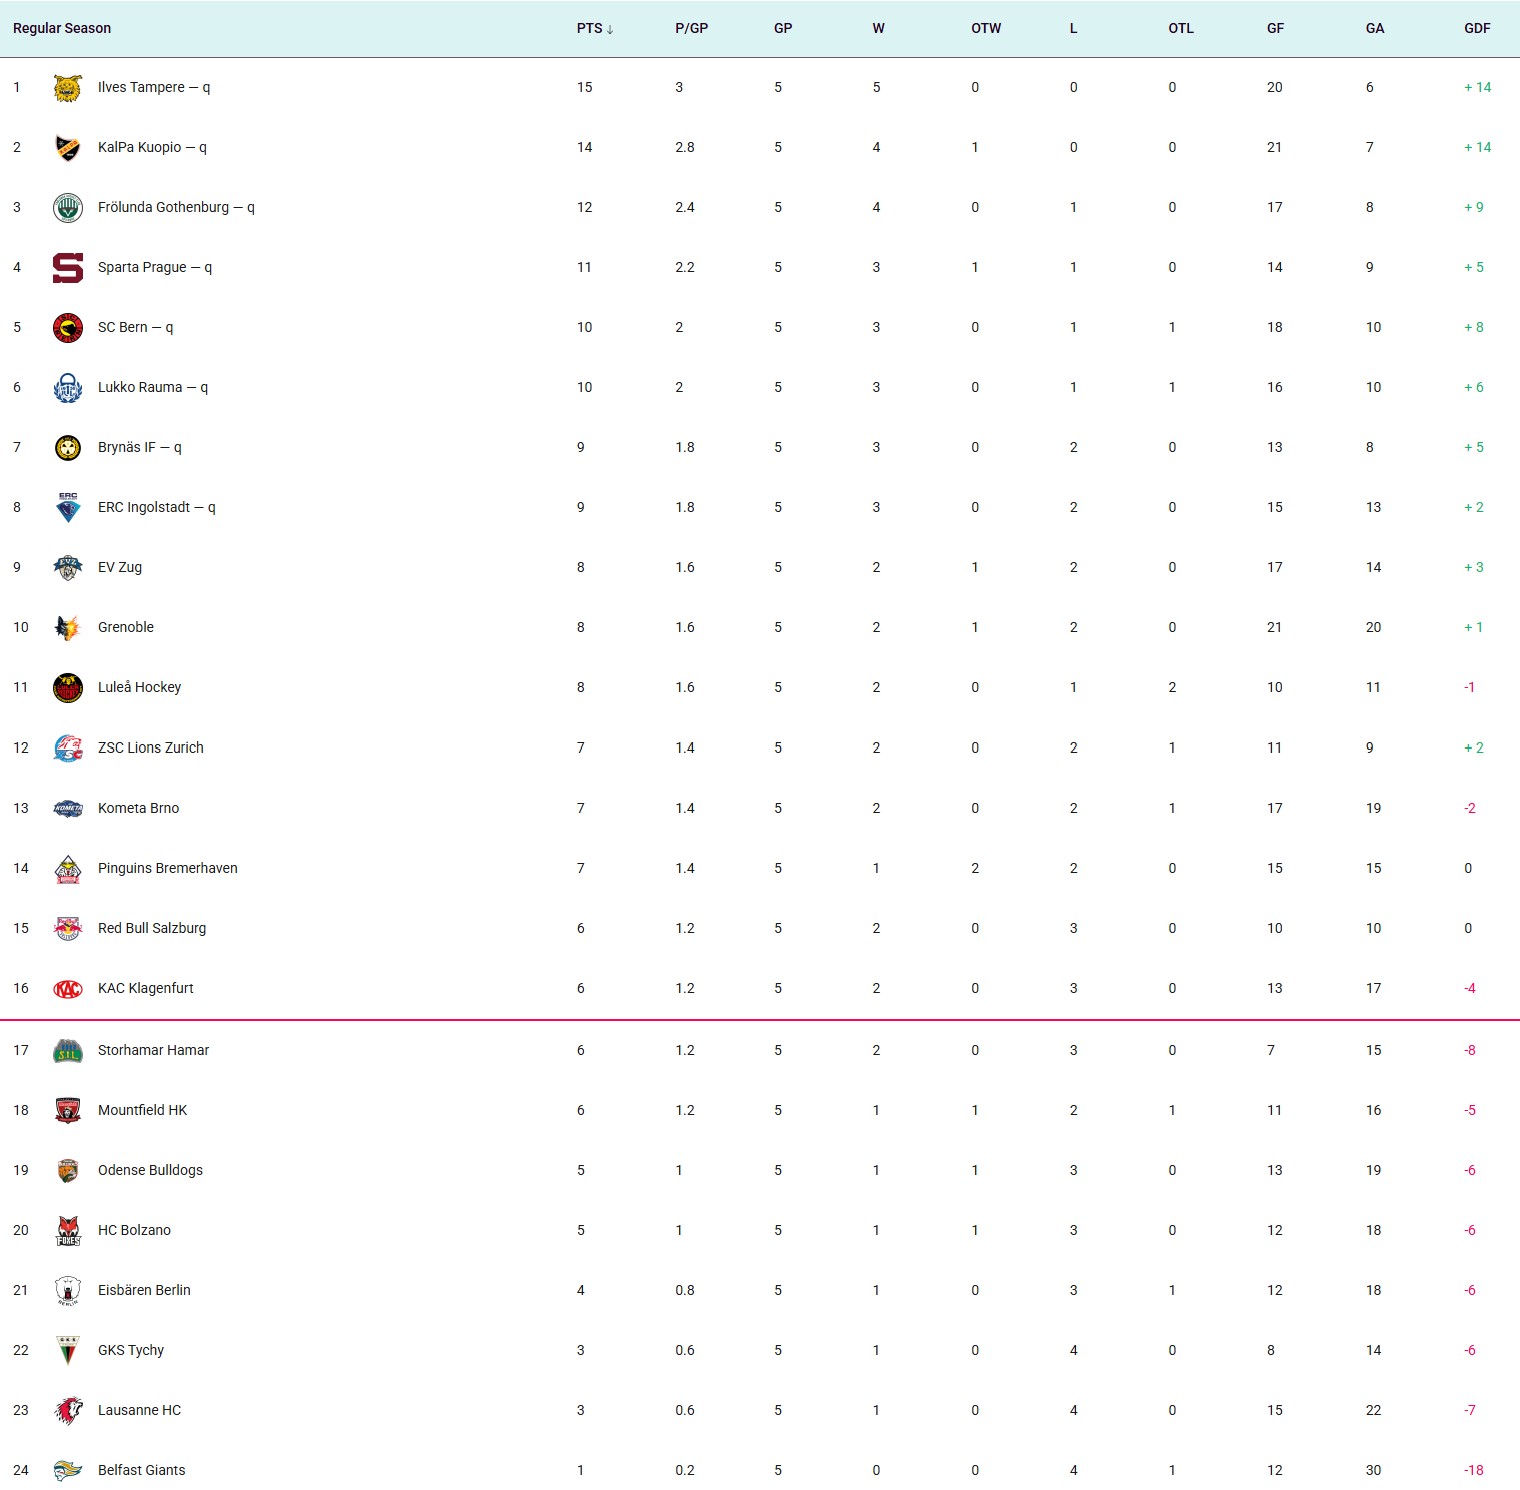Click the Red Bull Salzburg logo

(68, 929)
